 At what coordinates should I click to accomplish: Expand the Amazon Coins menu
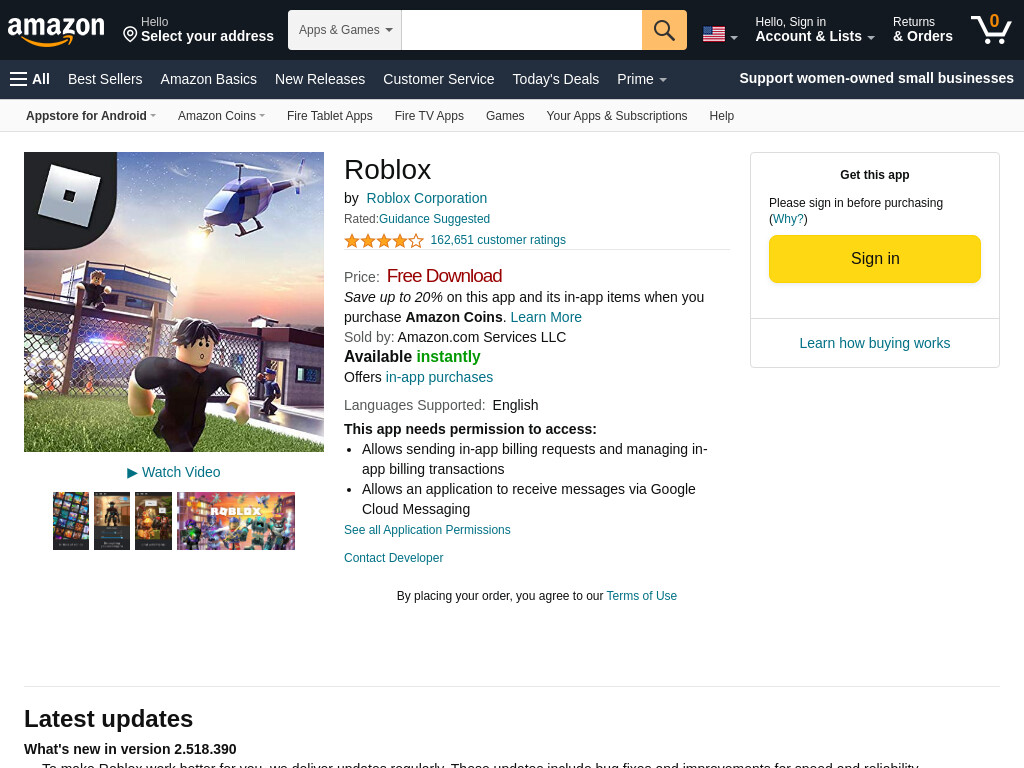tap(221, 116)
